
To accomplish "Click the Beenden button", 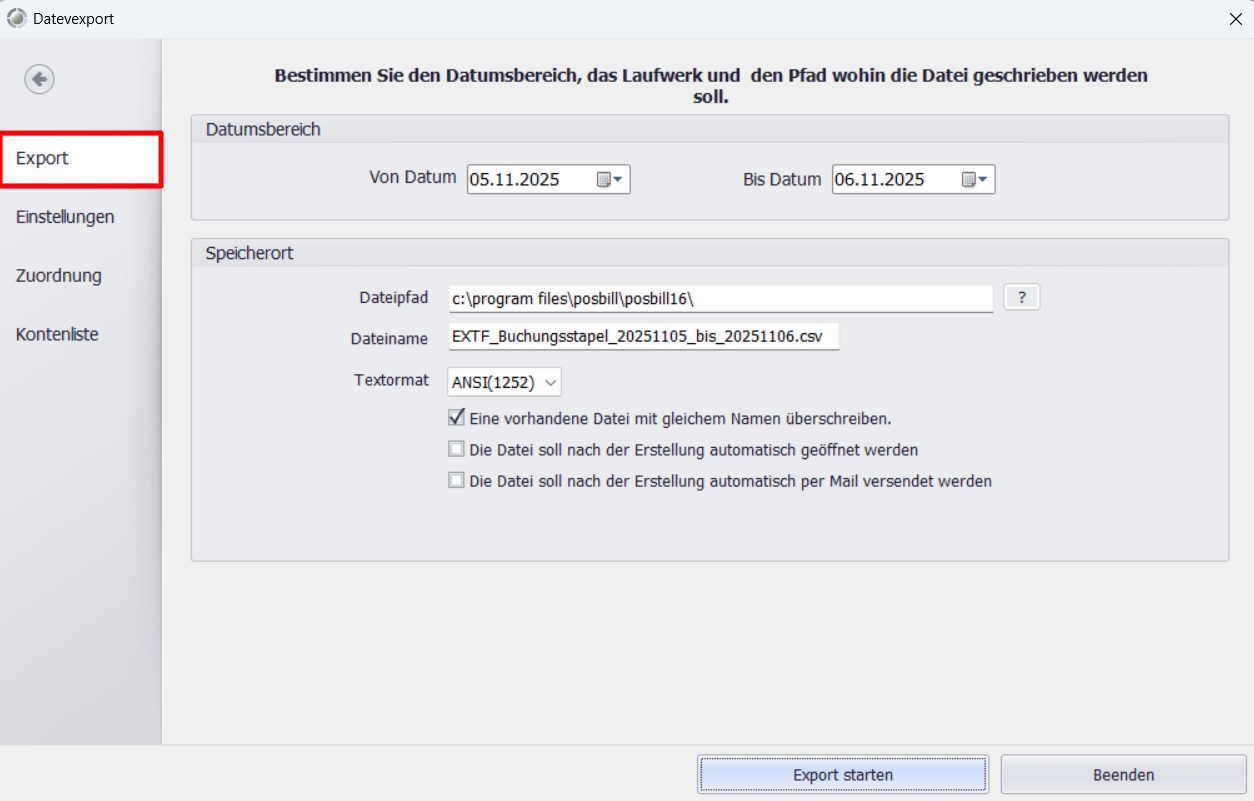I will (x=1124, y=775).
